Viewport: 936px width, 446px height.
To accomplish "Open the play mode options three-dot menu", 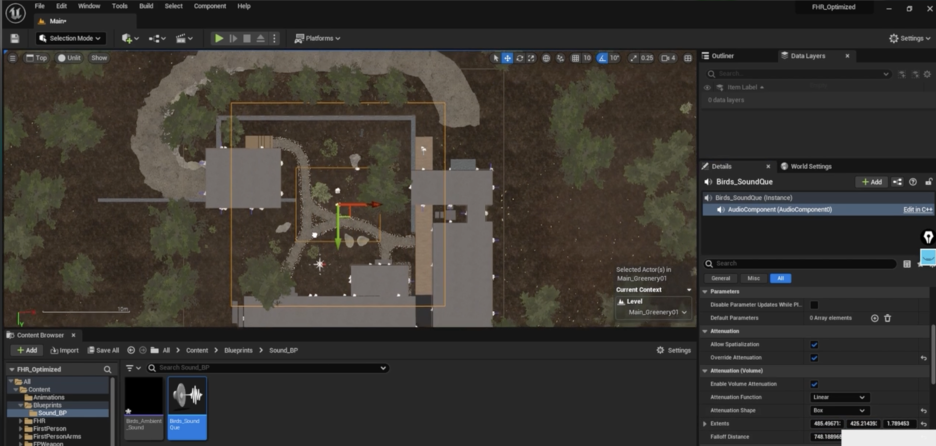I will tap(274, 38).
